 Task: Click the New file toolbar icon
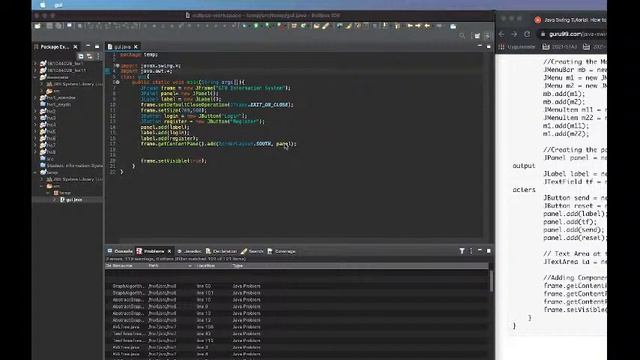tap(38, 26)
